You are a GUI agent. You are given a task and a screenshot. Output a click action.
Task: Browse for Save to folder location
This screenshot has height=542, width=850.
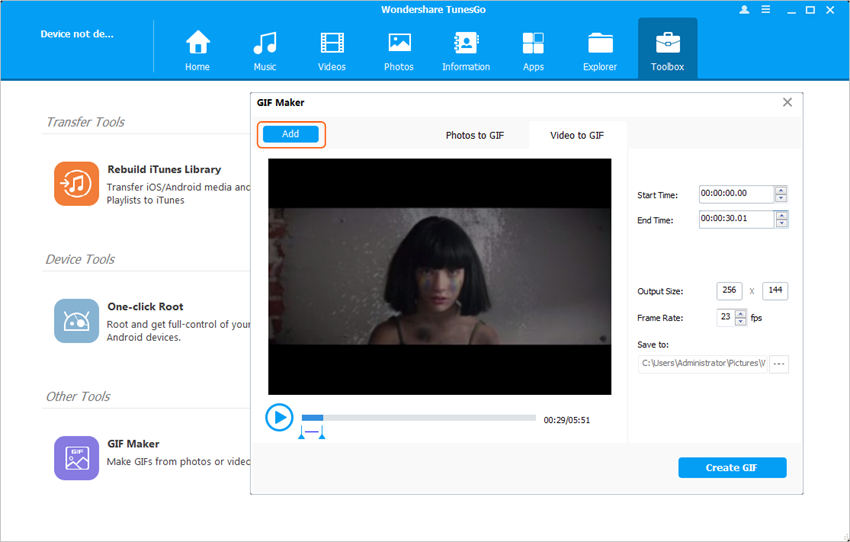pos(779,364)
